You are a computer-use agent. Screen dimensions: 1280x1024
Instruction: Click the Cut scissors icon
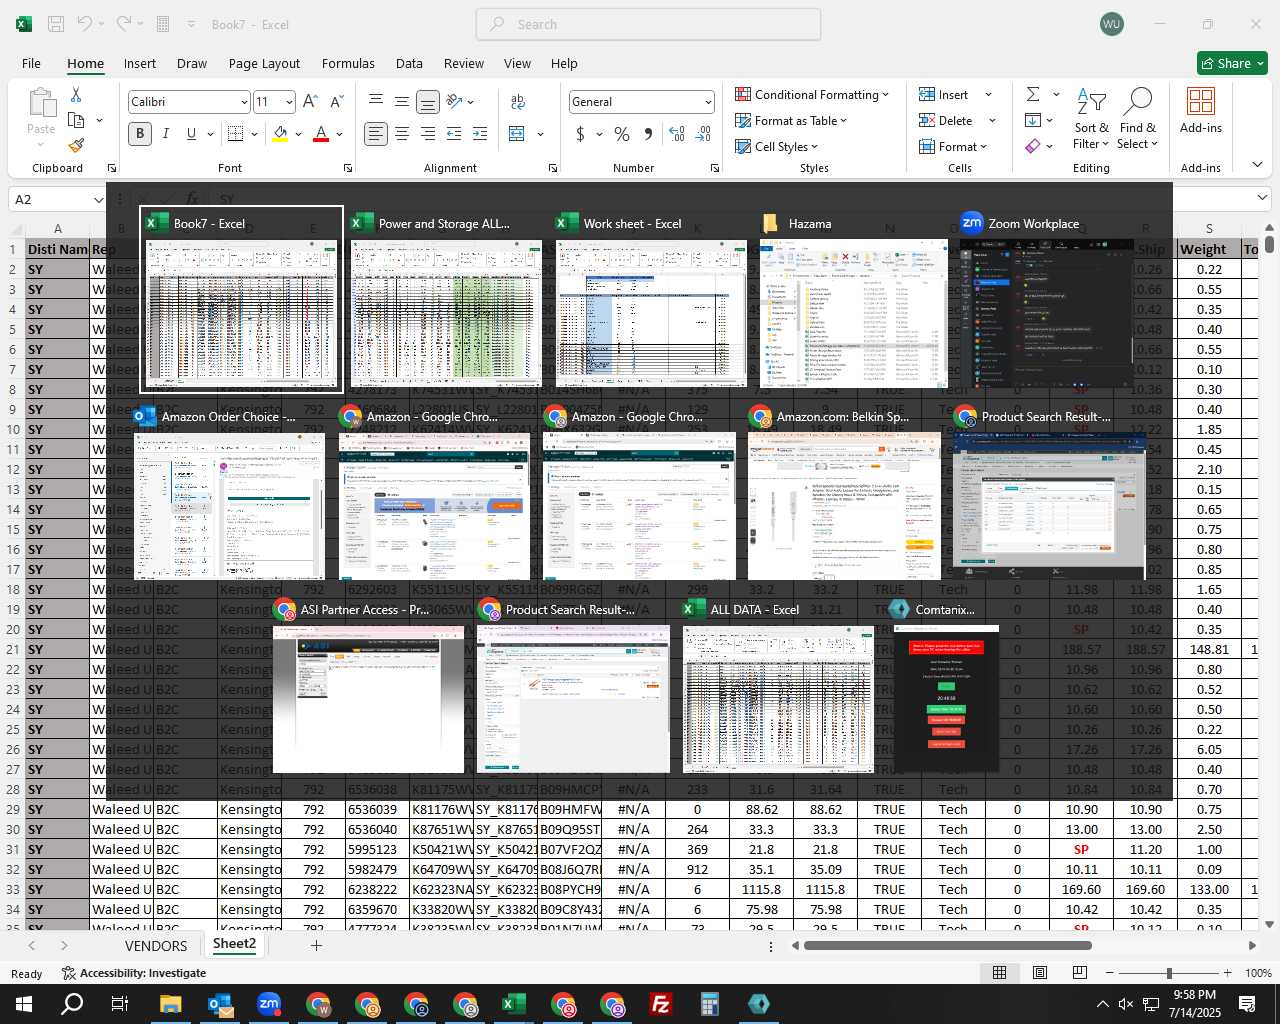(x=76, y=94)
